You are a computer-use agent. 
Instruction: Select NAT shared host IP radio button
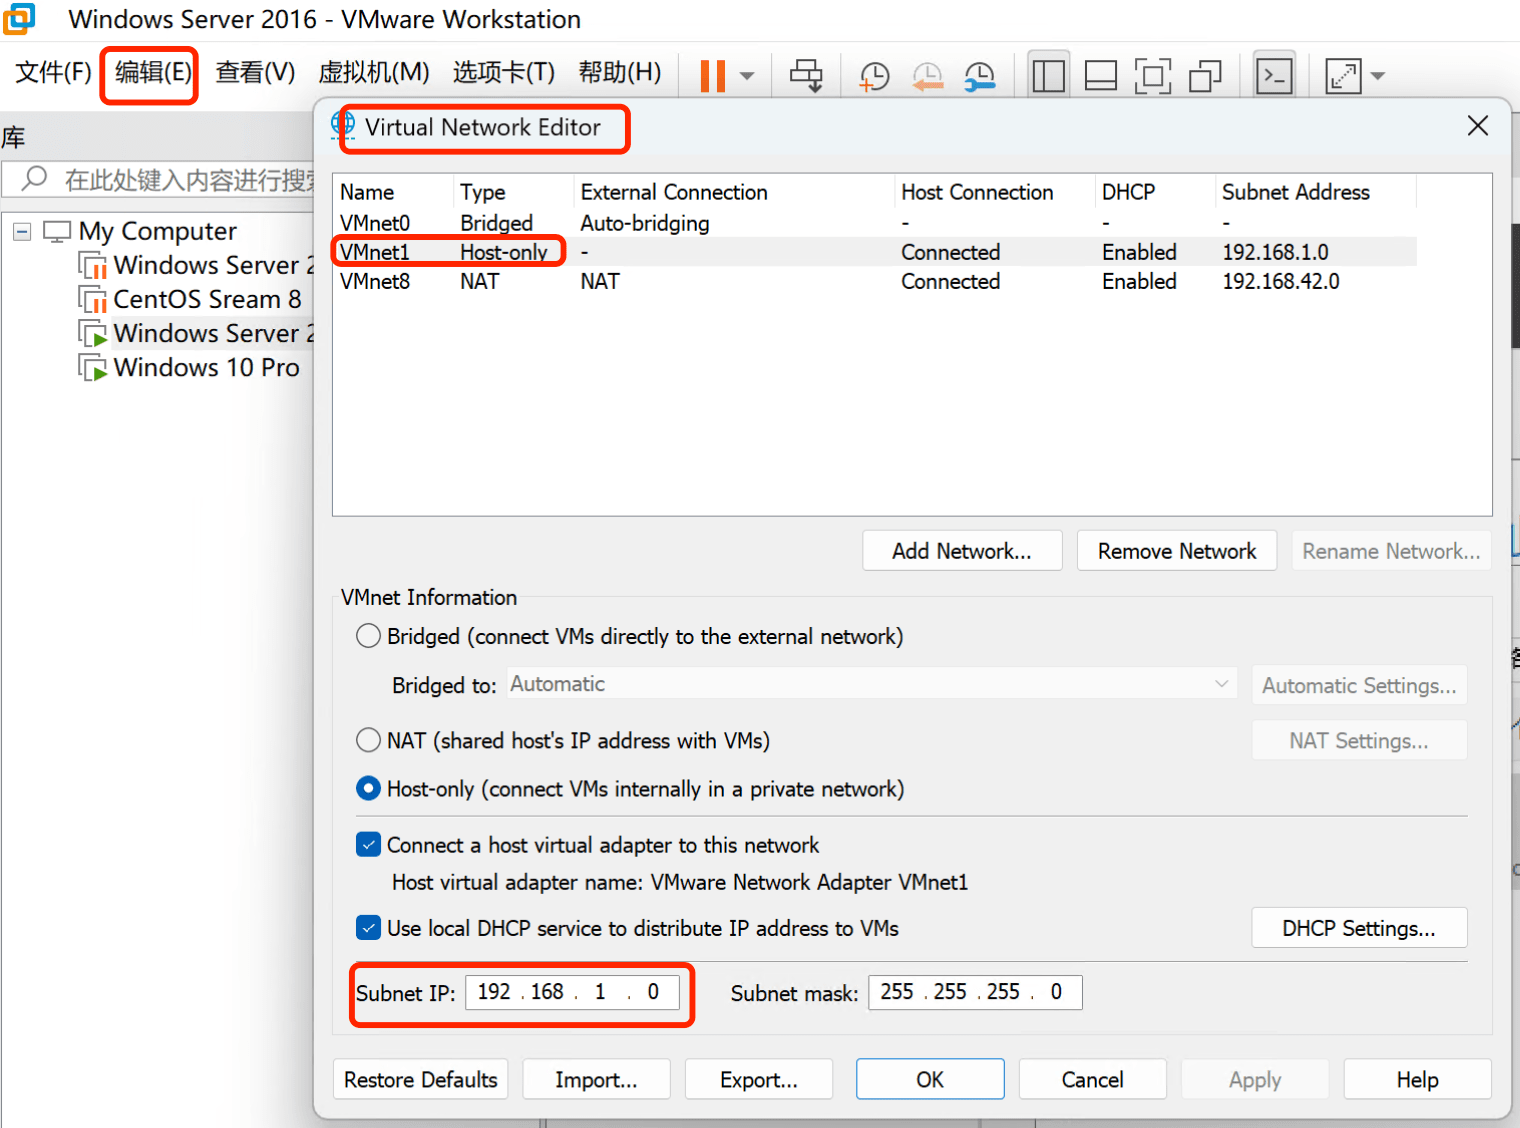click(369, 740)
